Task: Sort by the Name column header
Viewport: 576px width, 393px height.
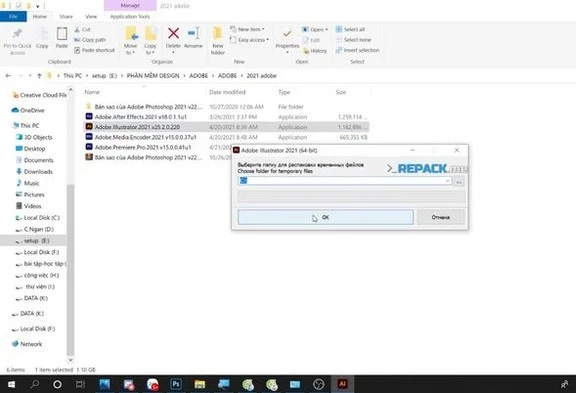Action: pyautogui.click(x=92, y=92)
